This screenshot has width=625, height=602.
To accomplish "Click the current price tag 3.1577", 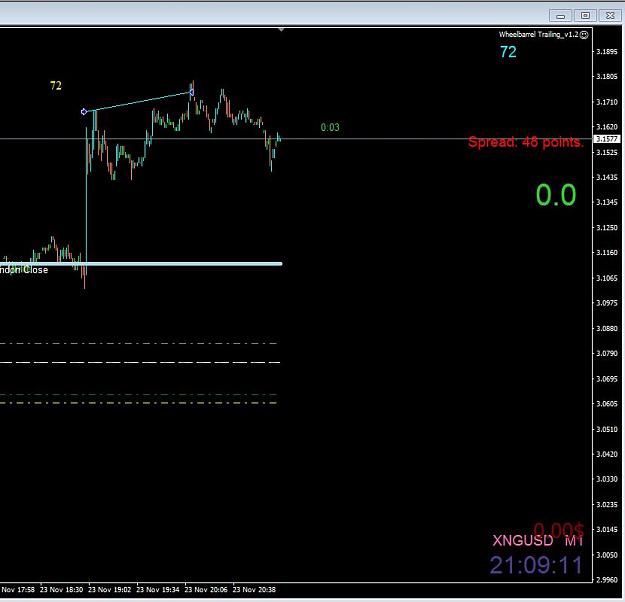I will 607,139.
